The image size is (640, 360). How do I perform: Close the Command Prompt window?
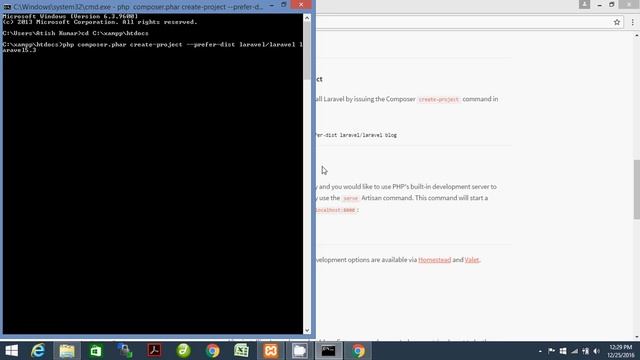coord(301,4)
